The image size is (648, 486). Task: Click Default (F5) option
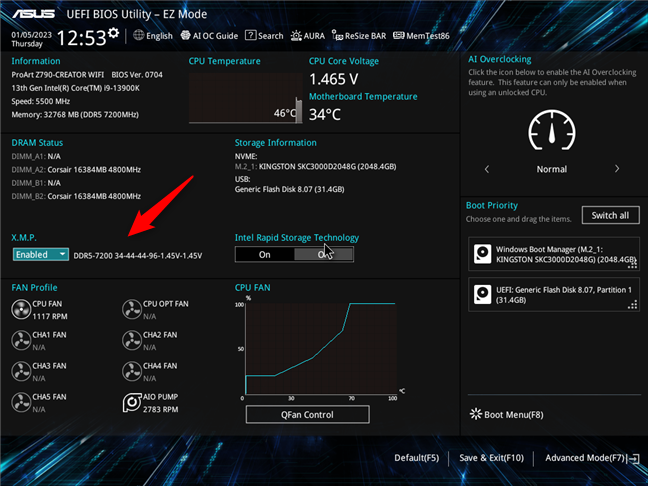(417, 458)
